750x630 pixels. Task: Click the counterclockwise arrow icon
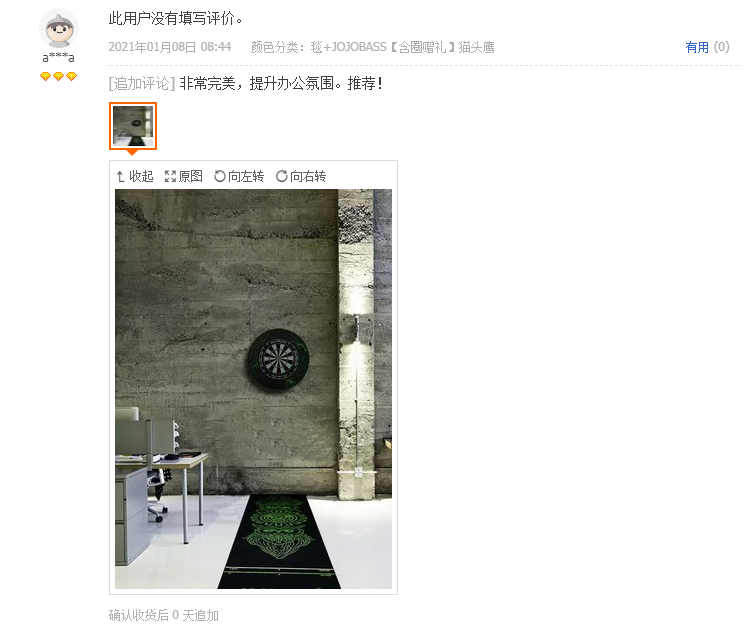220,177
